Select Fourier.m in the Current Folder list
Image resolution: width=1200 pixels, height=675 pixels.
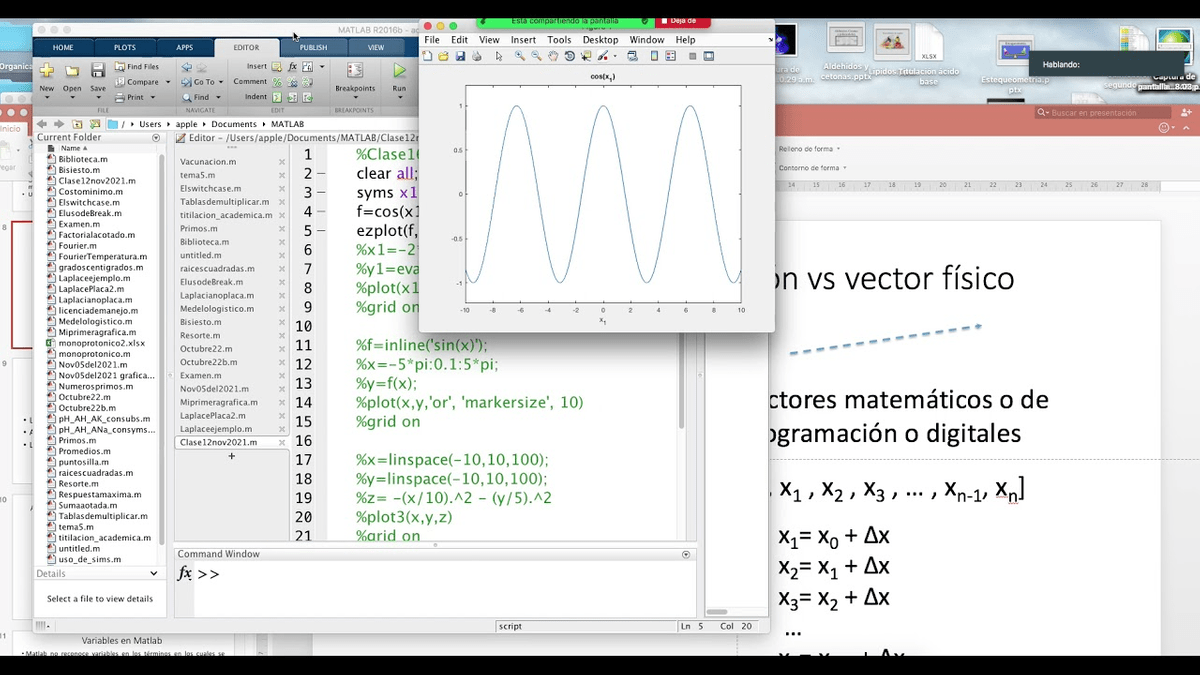[x=77, y=245]
